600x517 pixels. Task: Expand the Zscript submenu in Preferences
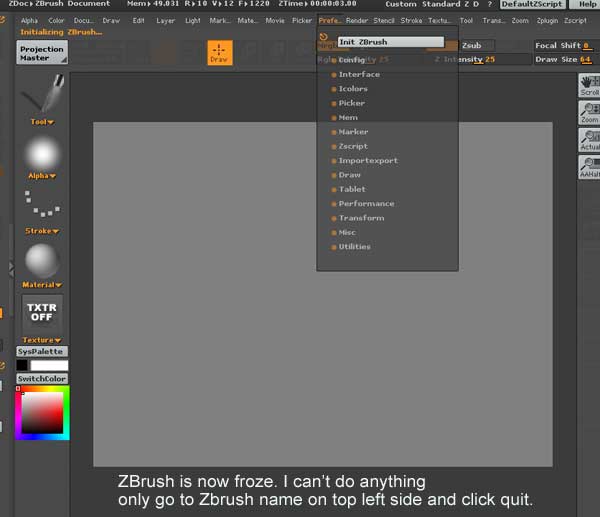point(350,147)
